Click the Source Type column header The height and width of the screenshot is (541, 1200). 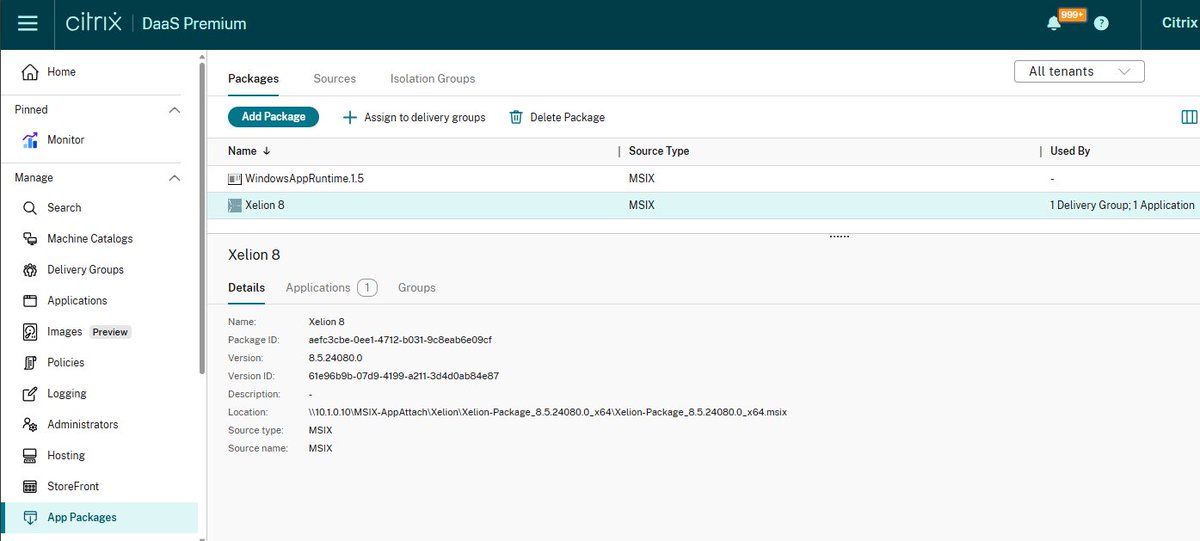(659, 151)
